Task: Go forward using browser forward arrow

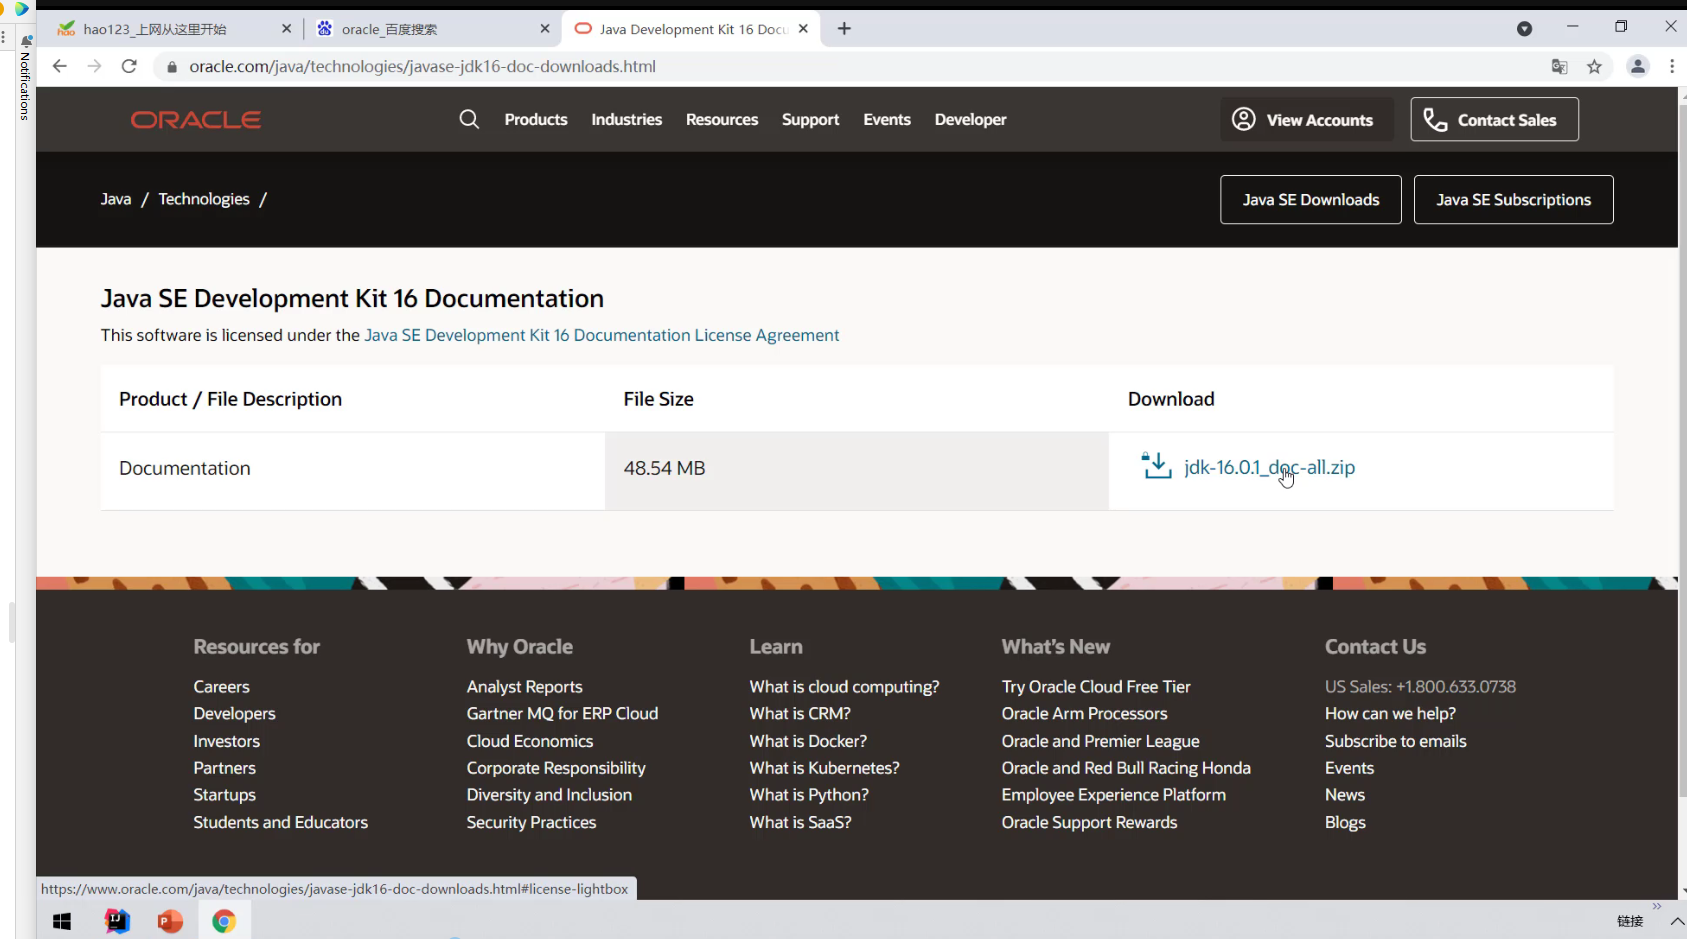Action: [95, 66]
